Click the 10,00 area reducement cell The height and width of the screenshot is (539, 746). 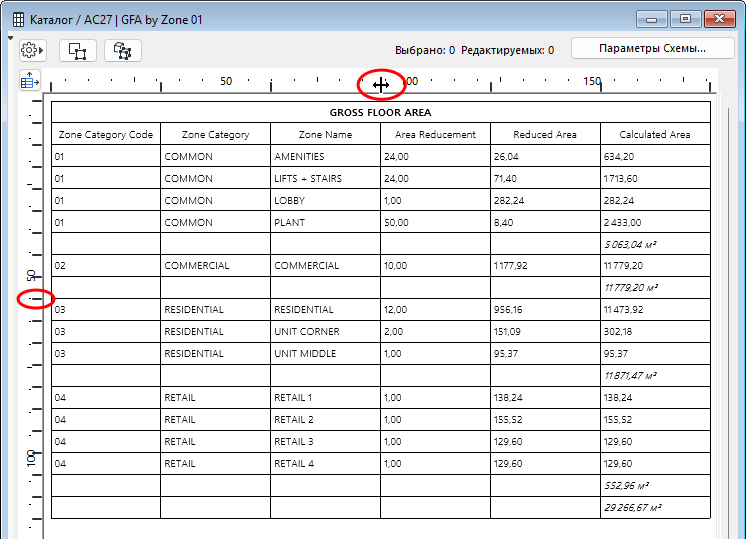coord(435,265)
